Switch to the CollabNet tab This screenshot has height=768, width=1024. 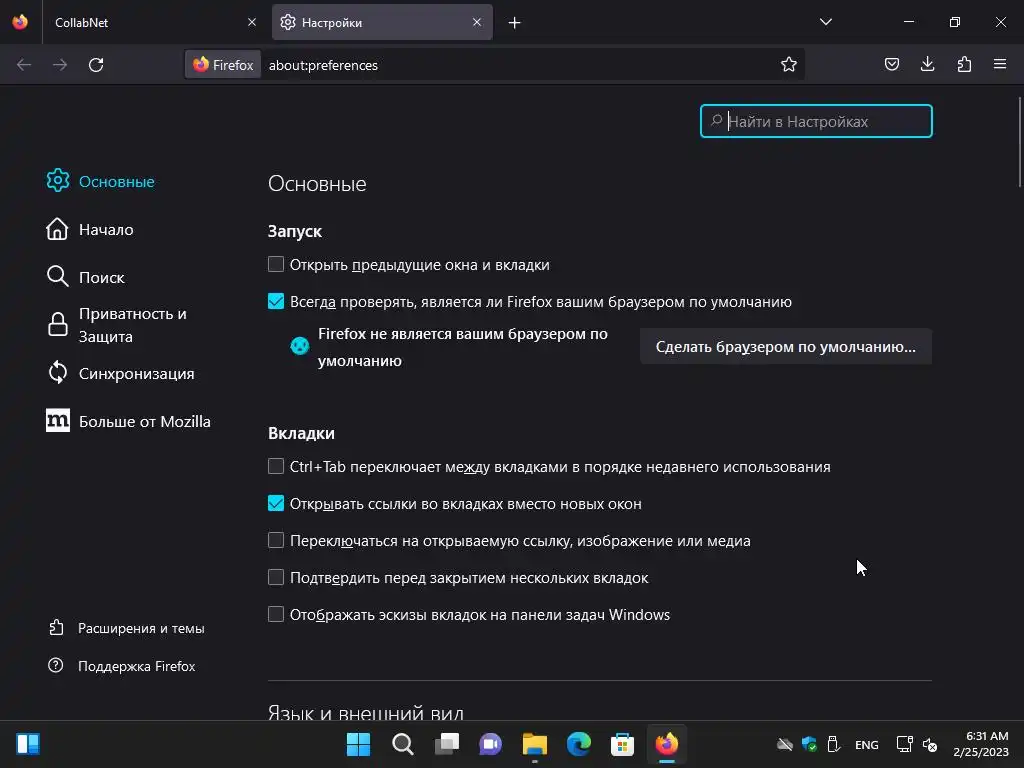[155, 22]
